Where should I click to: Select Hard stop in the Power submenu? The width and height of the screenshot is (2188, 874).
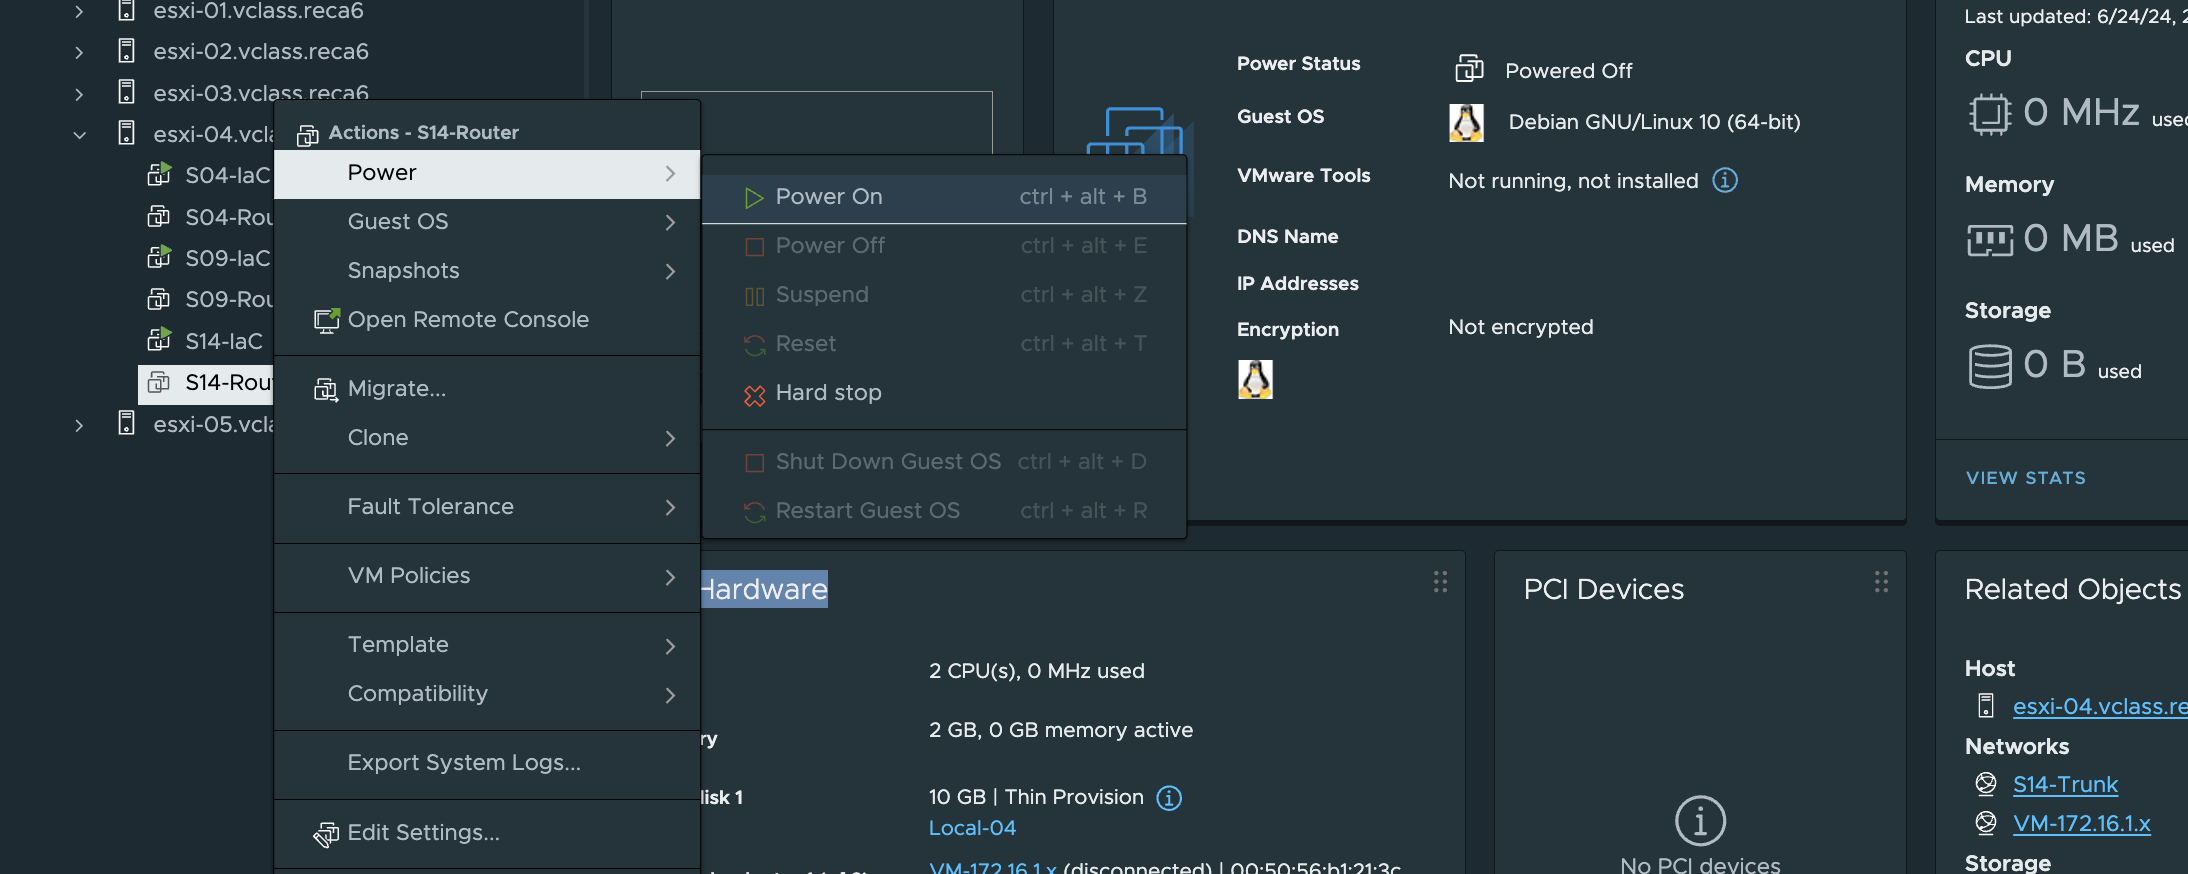[x=944, y=393]
